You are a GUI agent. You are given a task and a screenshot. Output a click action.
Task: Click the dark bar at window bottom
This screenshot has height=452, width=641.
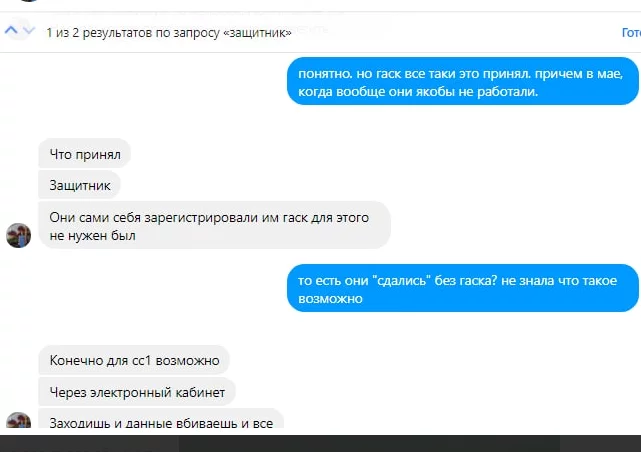pos(320,443)
